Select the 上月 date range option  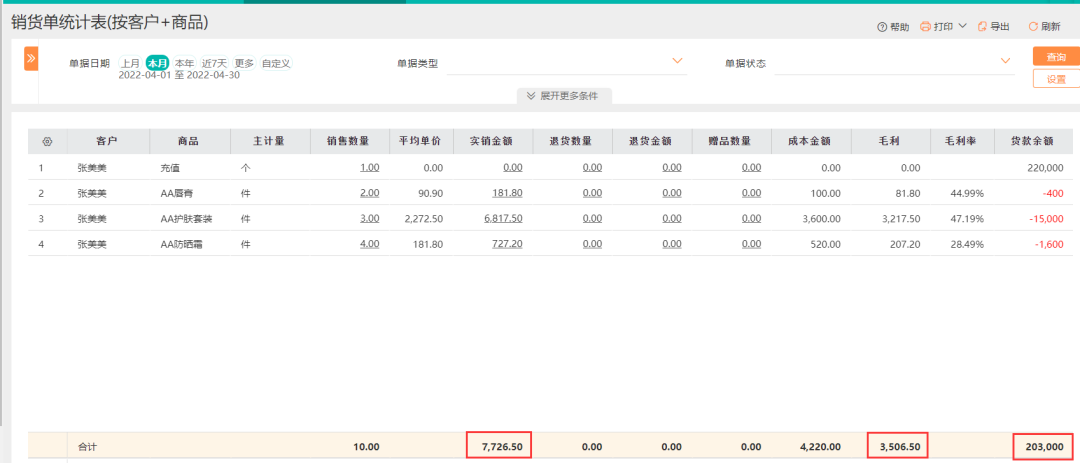131,63
